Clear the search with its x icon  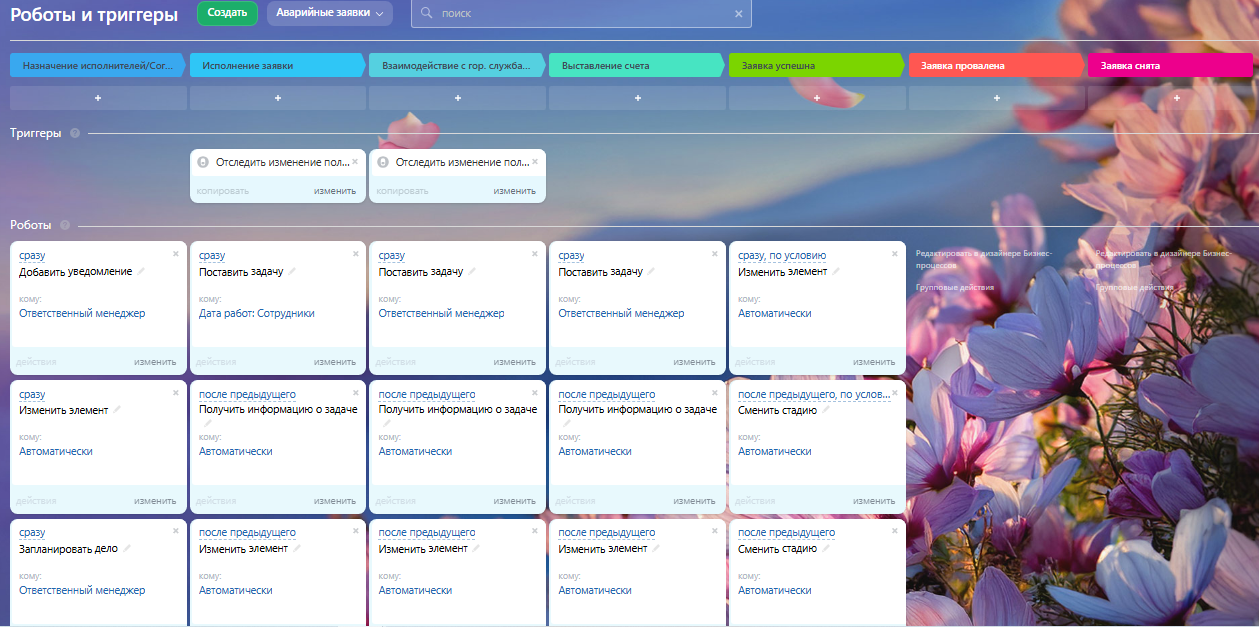point(738,14)
